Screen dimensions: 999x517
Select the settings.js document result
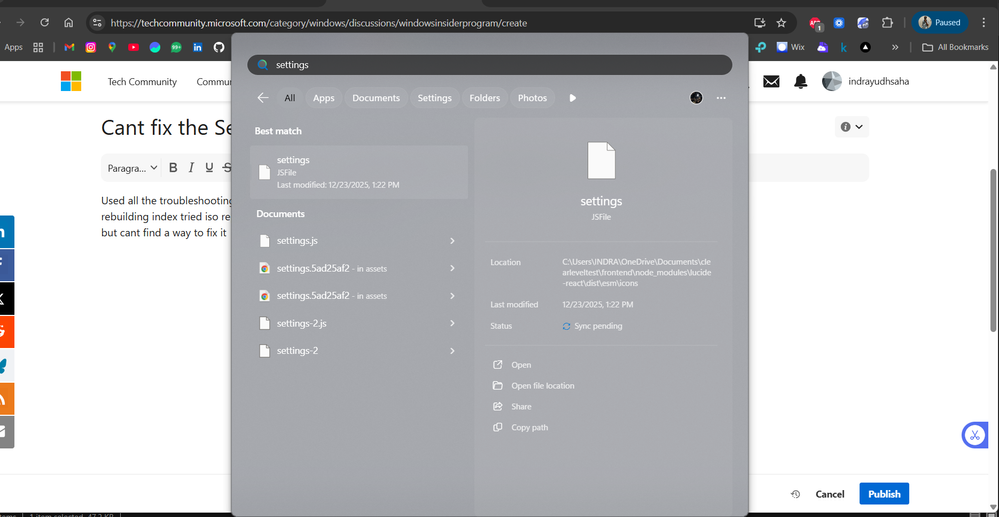coord(359,241)
